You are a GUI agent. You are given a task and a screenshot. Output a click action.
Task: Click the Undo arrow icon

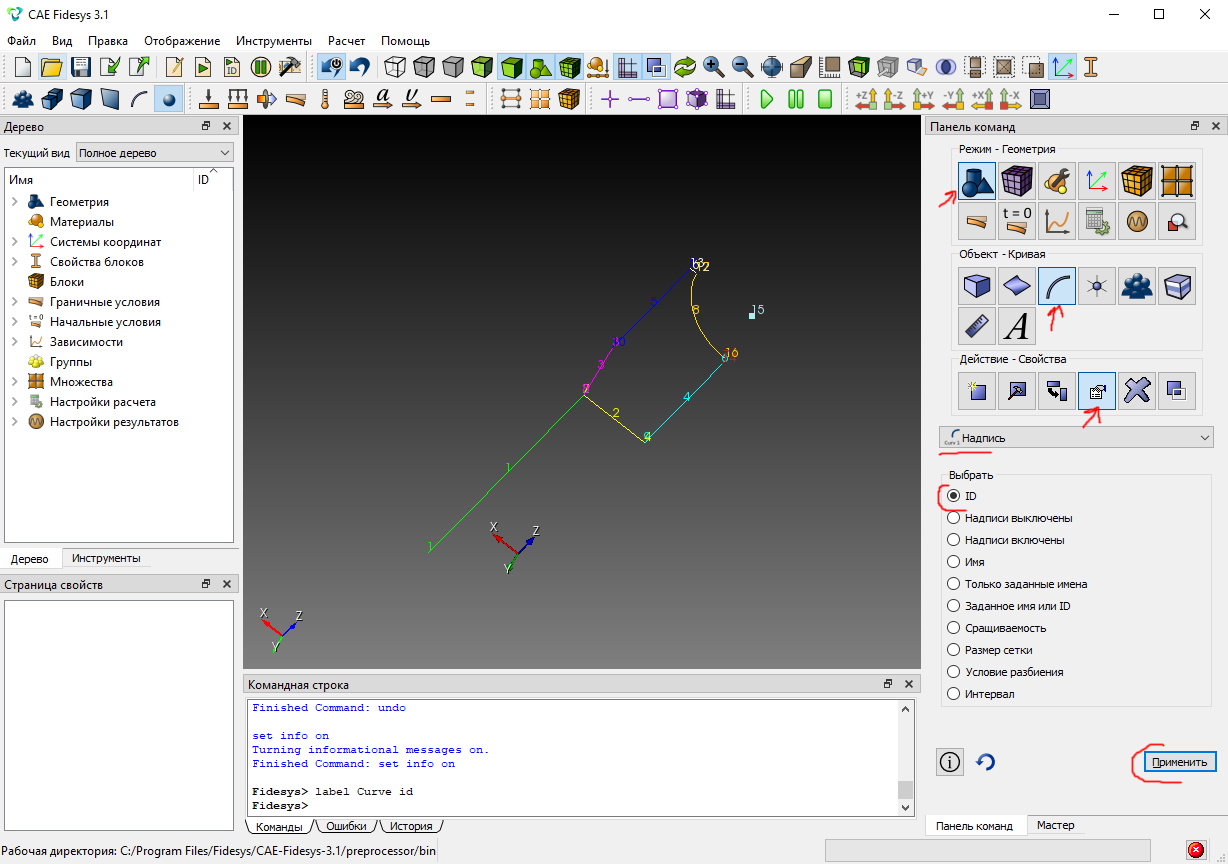click(360, 67)
